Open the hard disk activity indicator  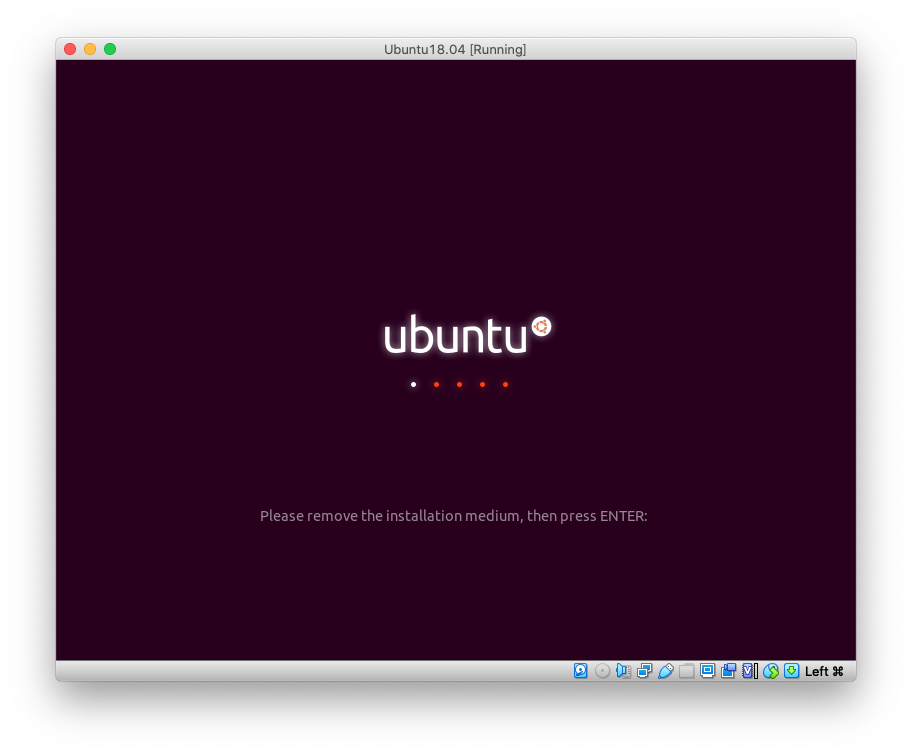coord(580,671)
